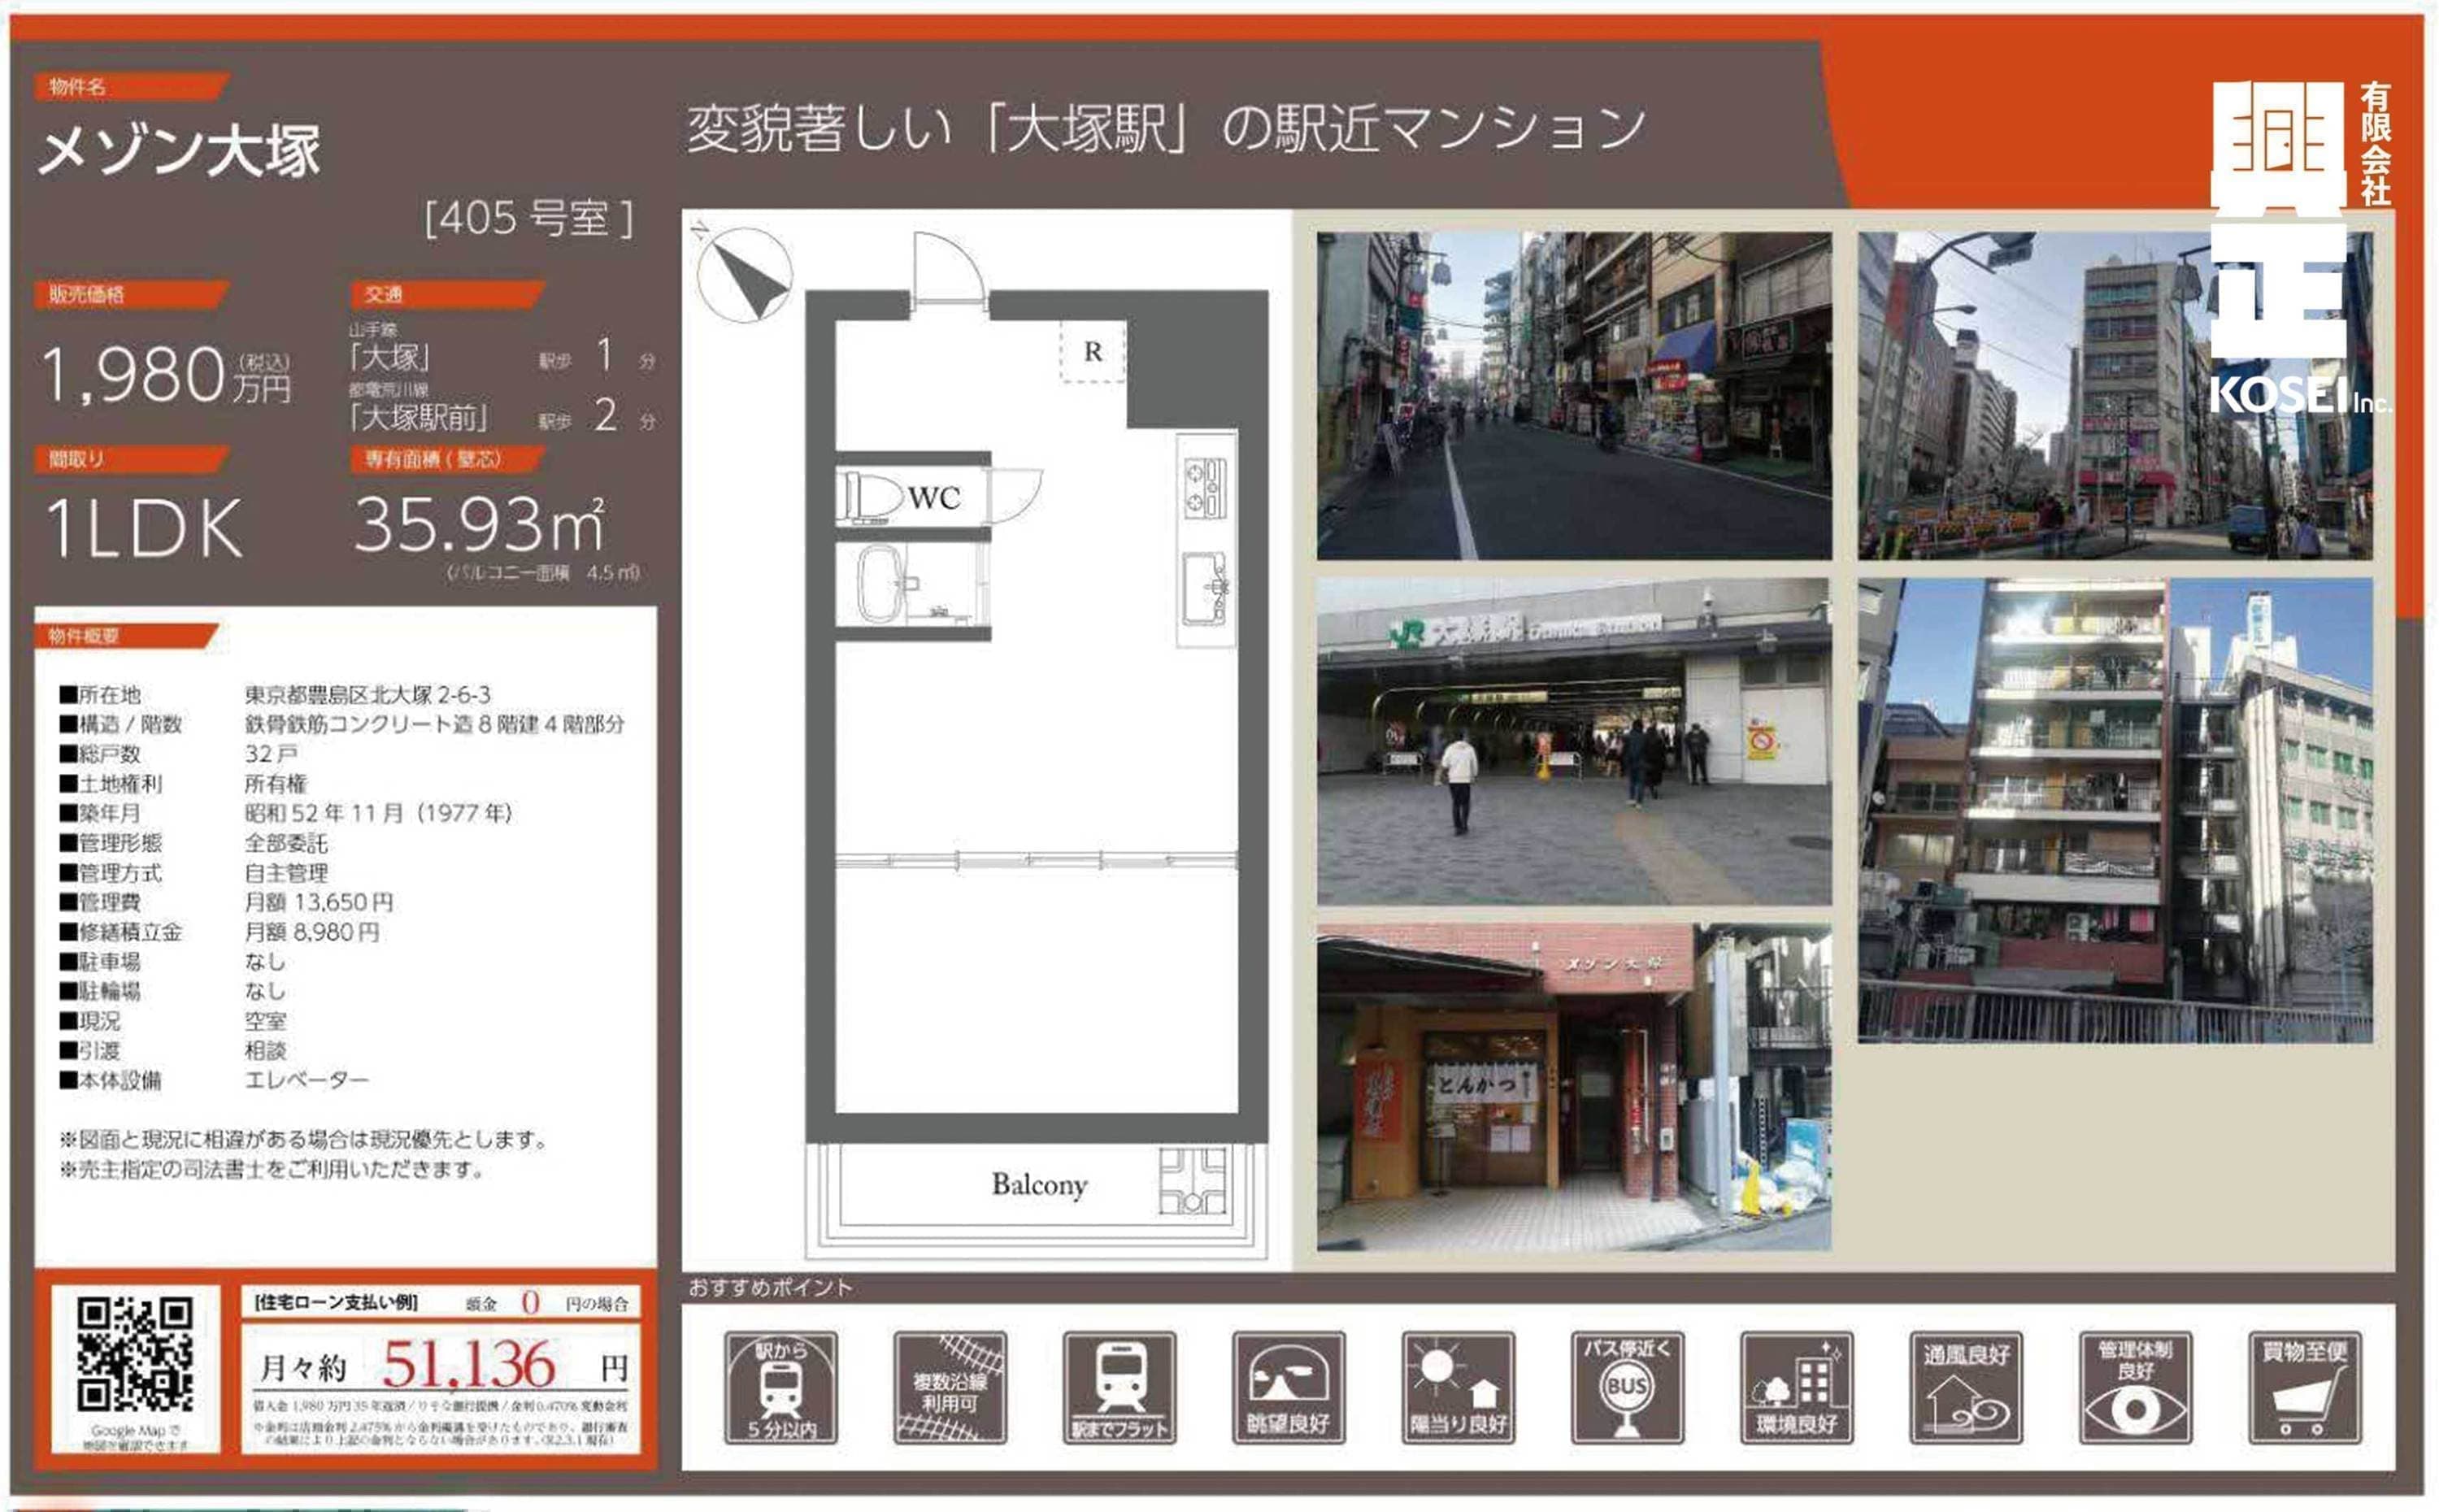Click the north compass on floor plan
The height and width of the screenshot is (1512, 2439).
click(745, 275)
